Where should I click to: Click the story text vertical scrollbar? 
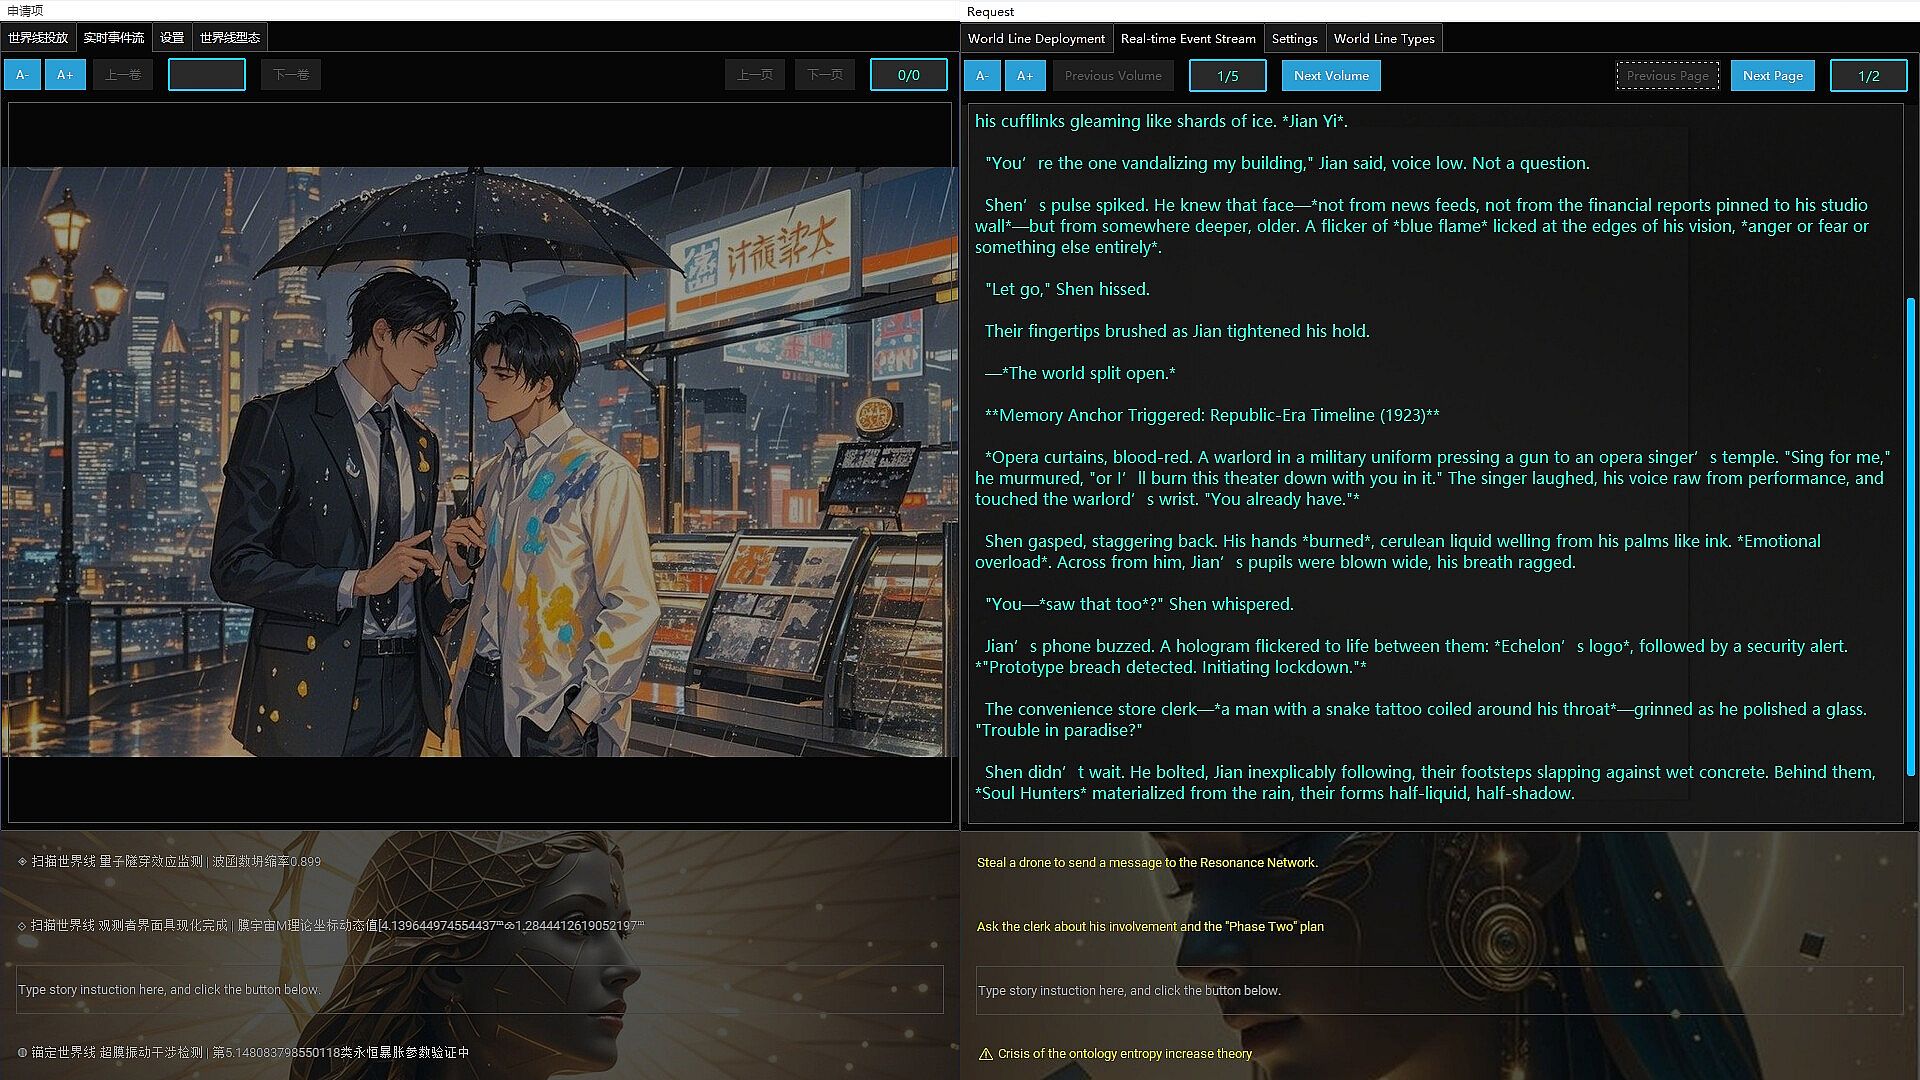[1910, 535]
